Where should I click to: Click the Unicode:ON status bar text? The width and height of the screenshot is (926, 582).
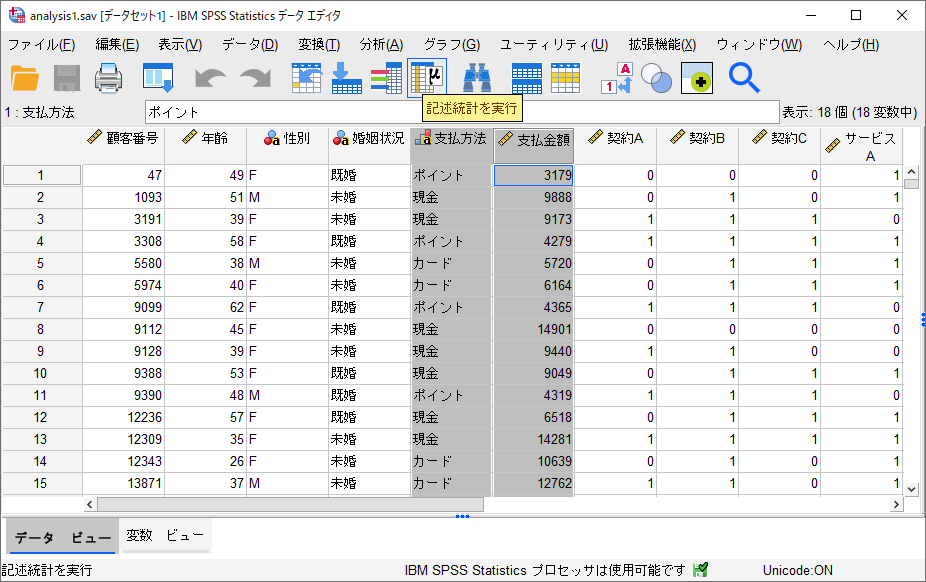click(x=798, y=570)
